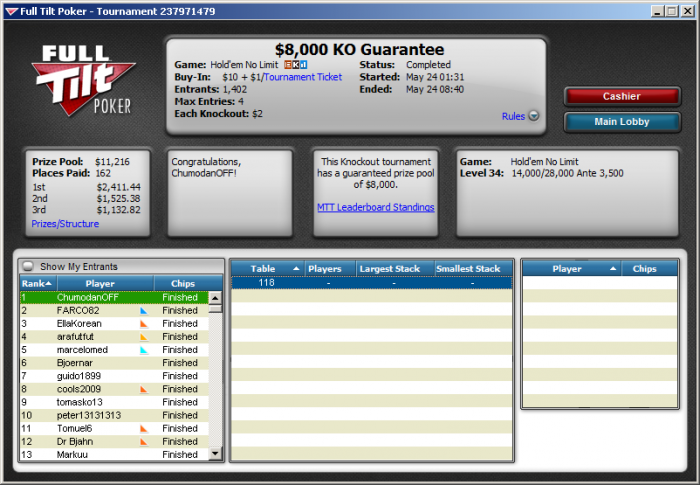Click the Congratulations, ChumodanOFF! message

point(206,167)
